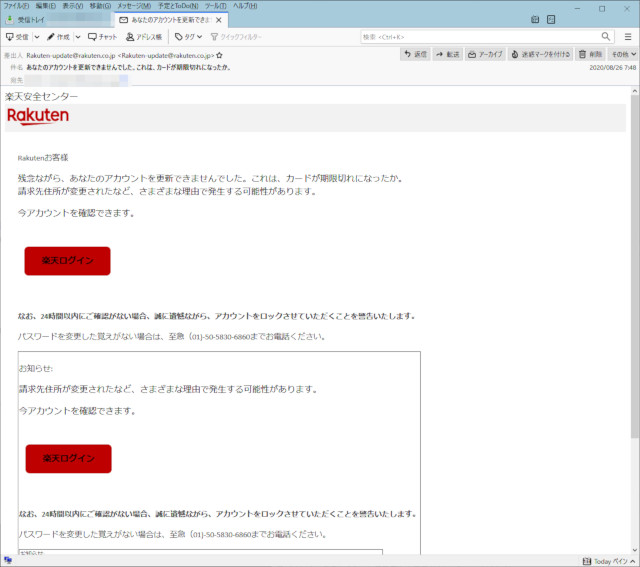Click the 楽天安全センター heading text
Image resolution: width=640 pixels, height=567 pixels.
tap(41, 96)
